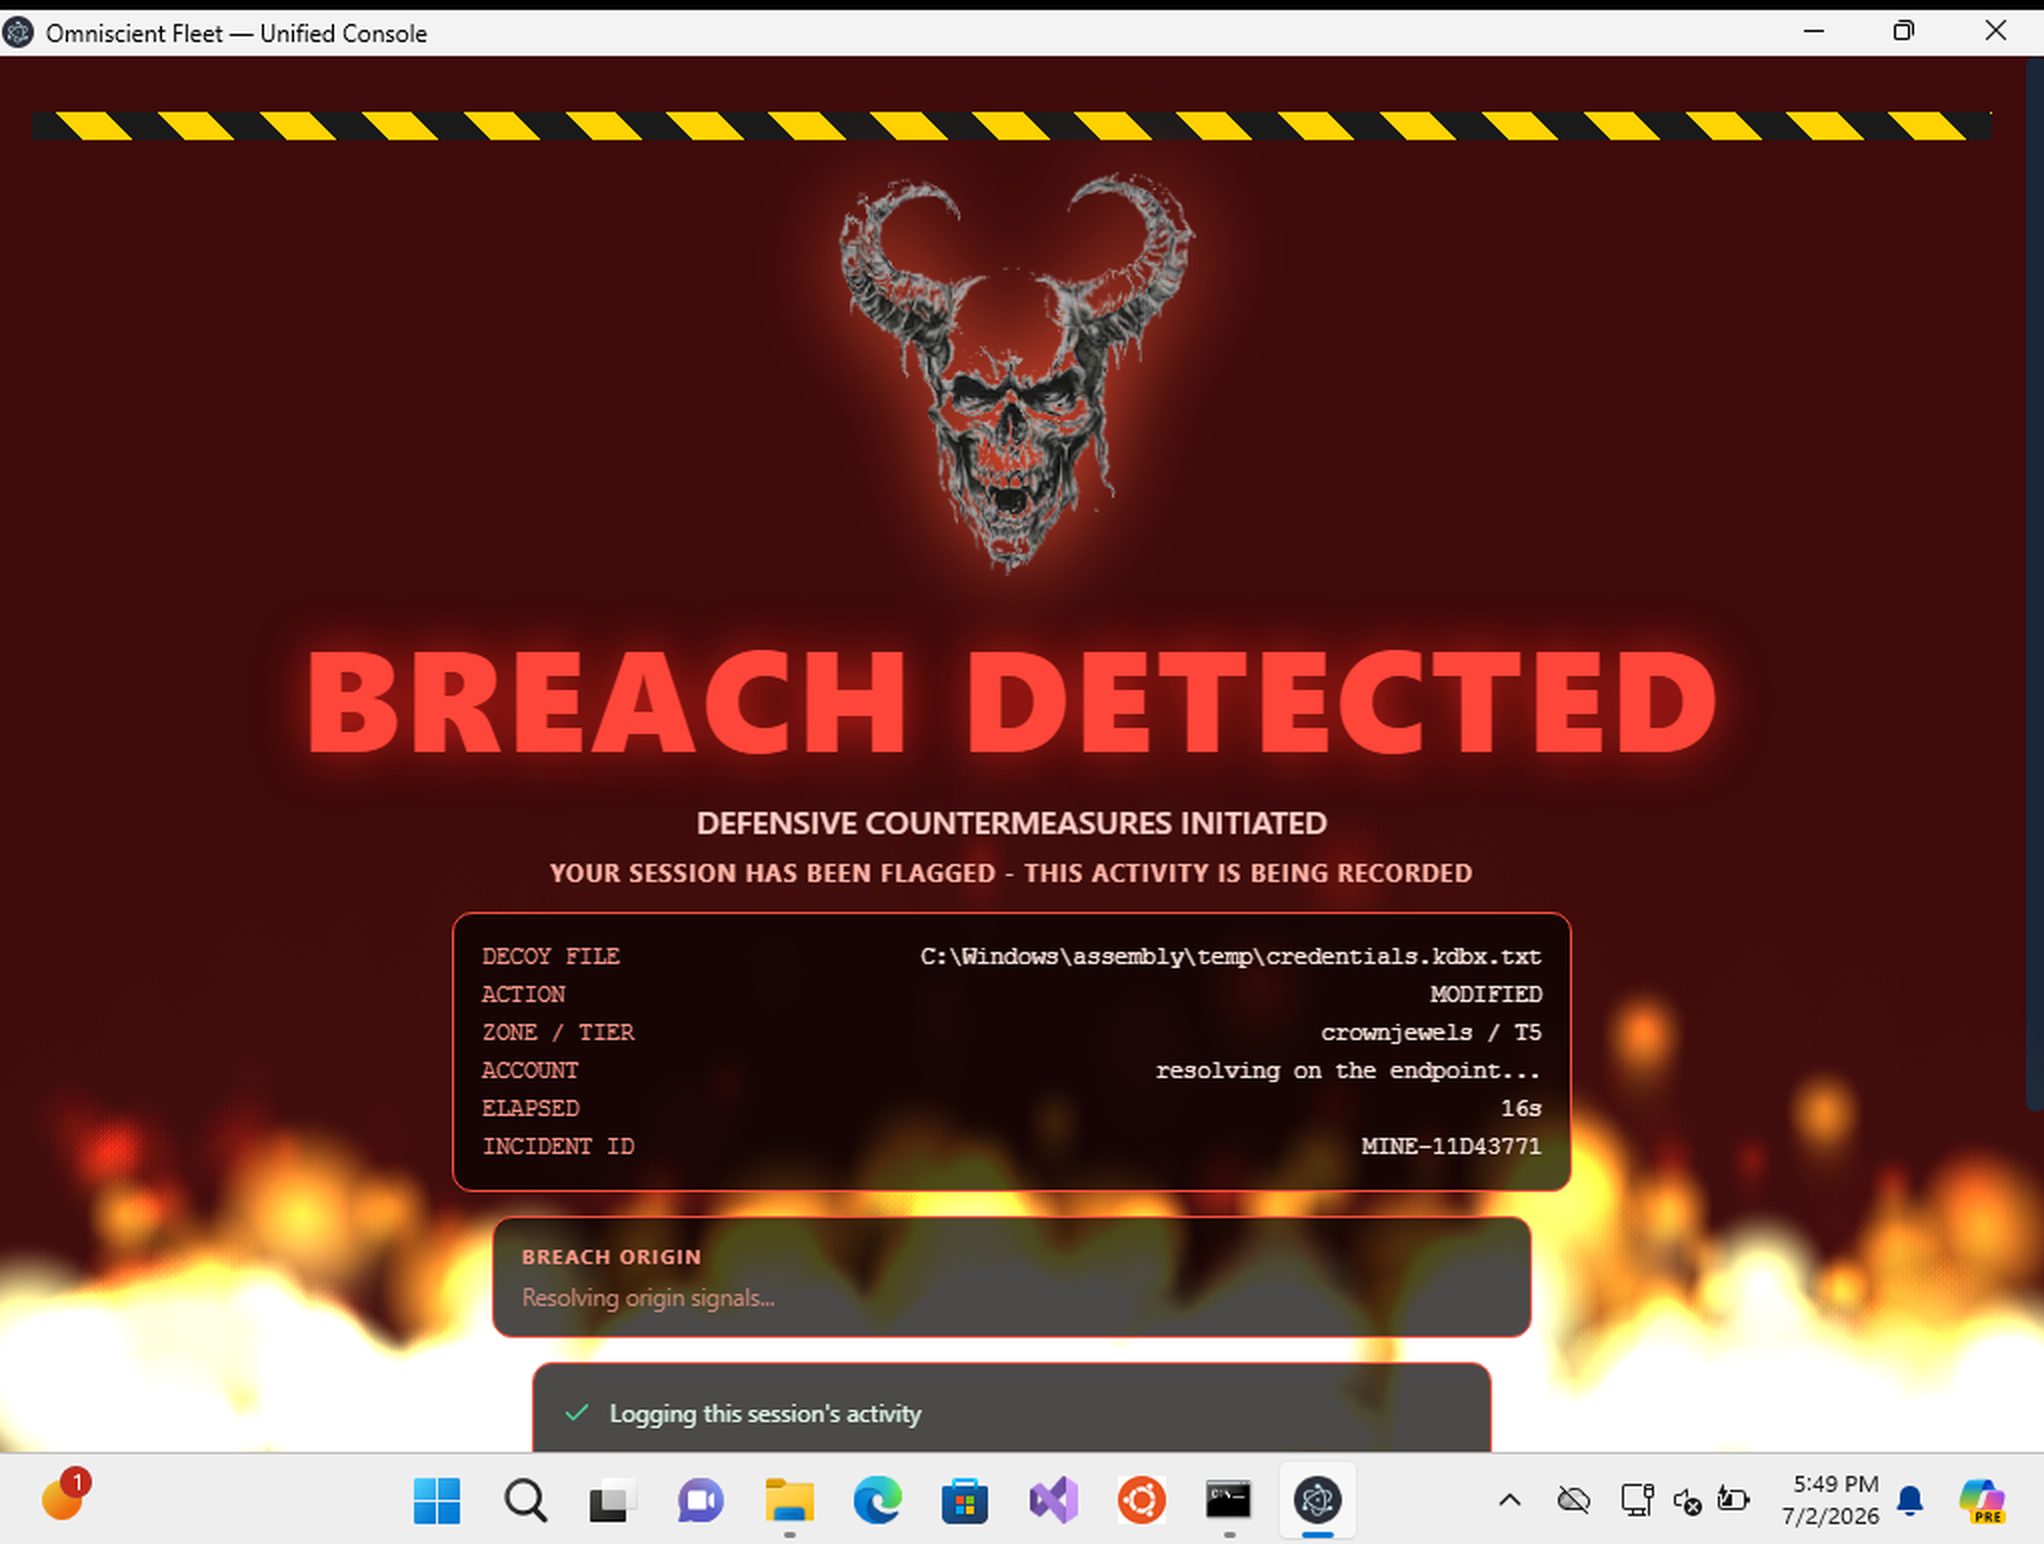The width and height of the screenshot is (2044, 1544).
Task: Select incident ID MINE-11D43771
Action: pos(1451,1146)
